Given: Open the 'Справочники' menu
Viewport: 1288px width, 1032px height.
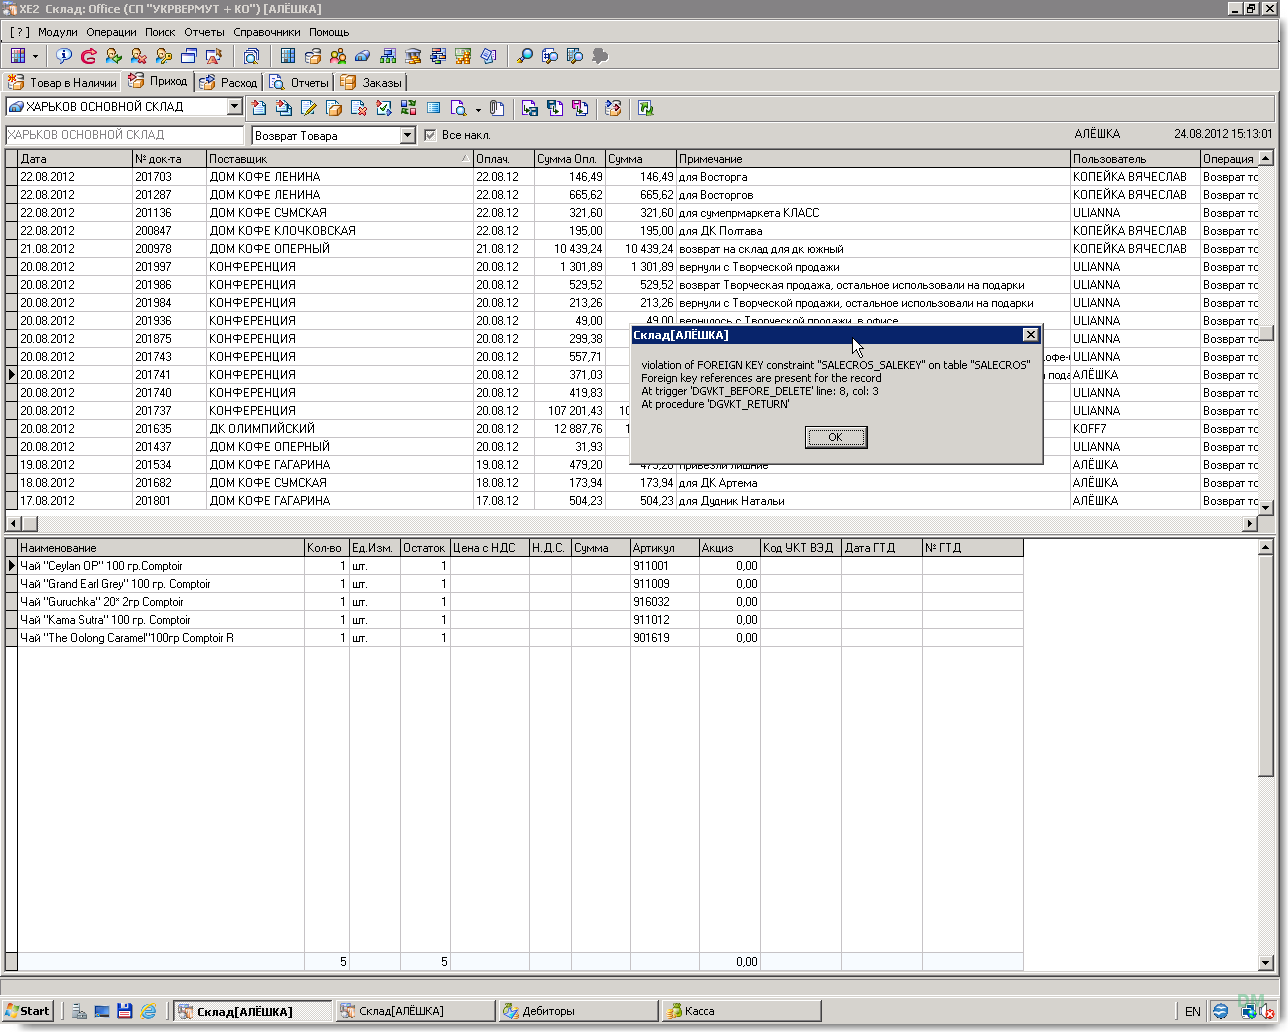Looking at the screenshot, I should pos(266,32).
